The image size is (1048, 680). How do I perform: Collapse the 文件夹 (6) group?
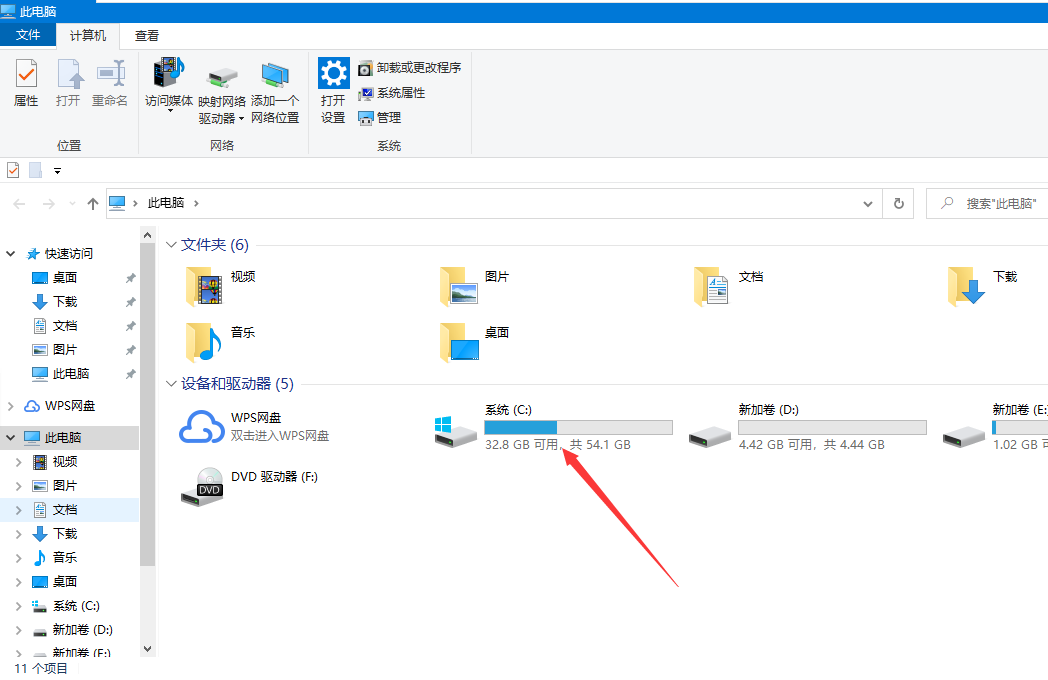[171, 245]
